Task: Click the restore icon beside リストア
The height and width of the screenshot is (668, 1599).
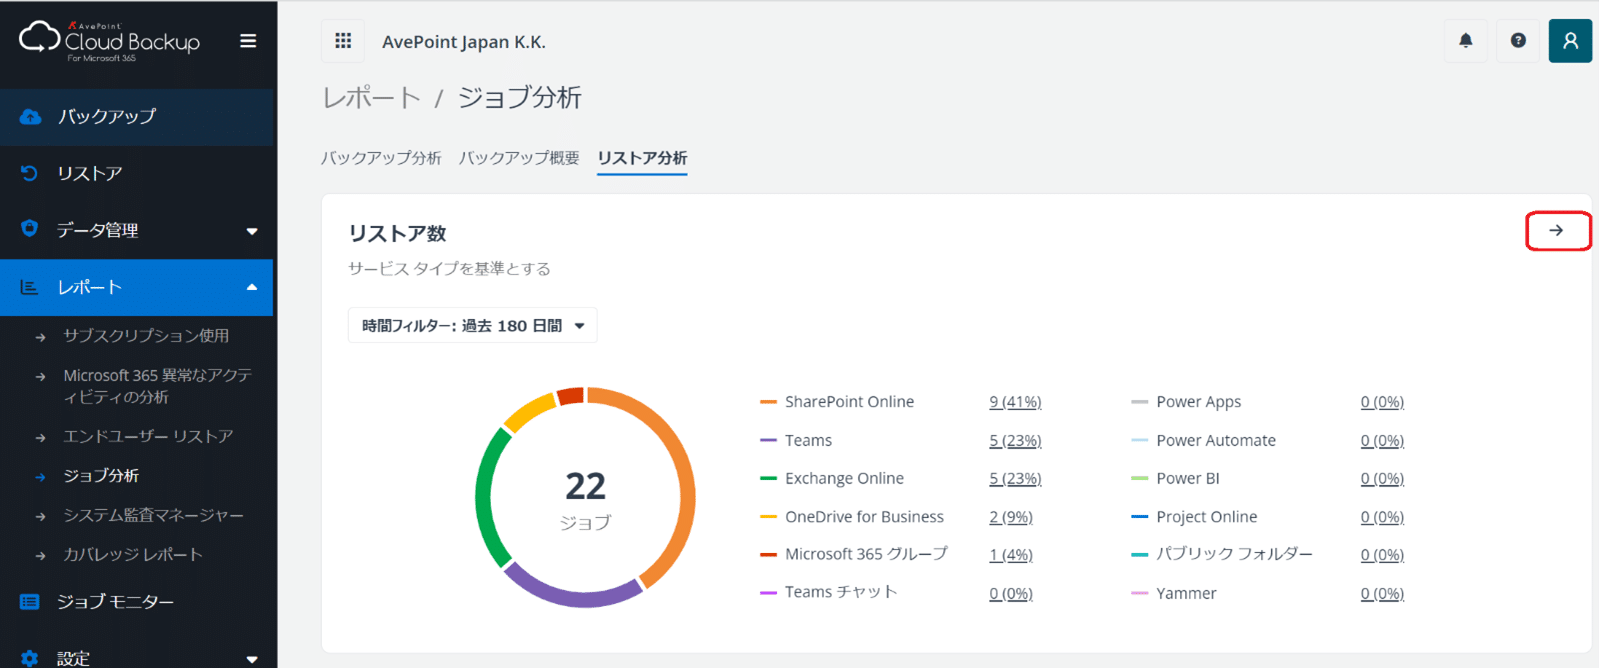Action: (x=29, y=173)
